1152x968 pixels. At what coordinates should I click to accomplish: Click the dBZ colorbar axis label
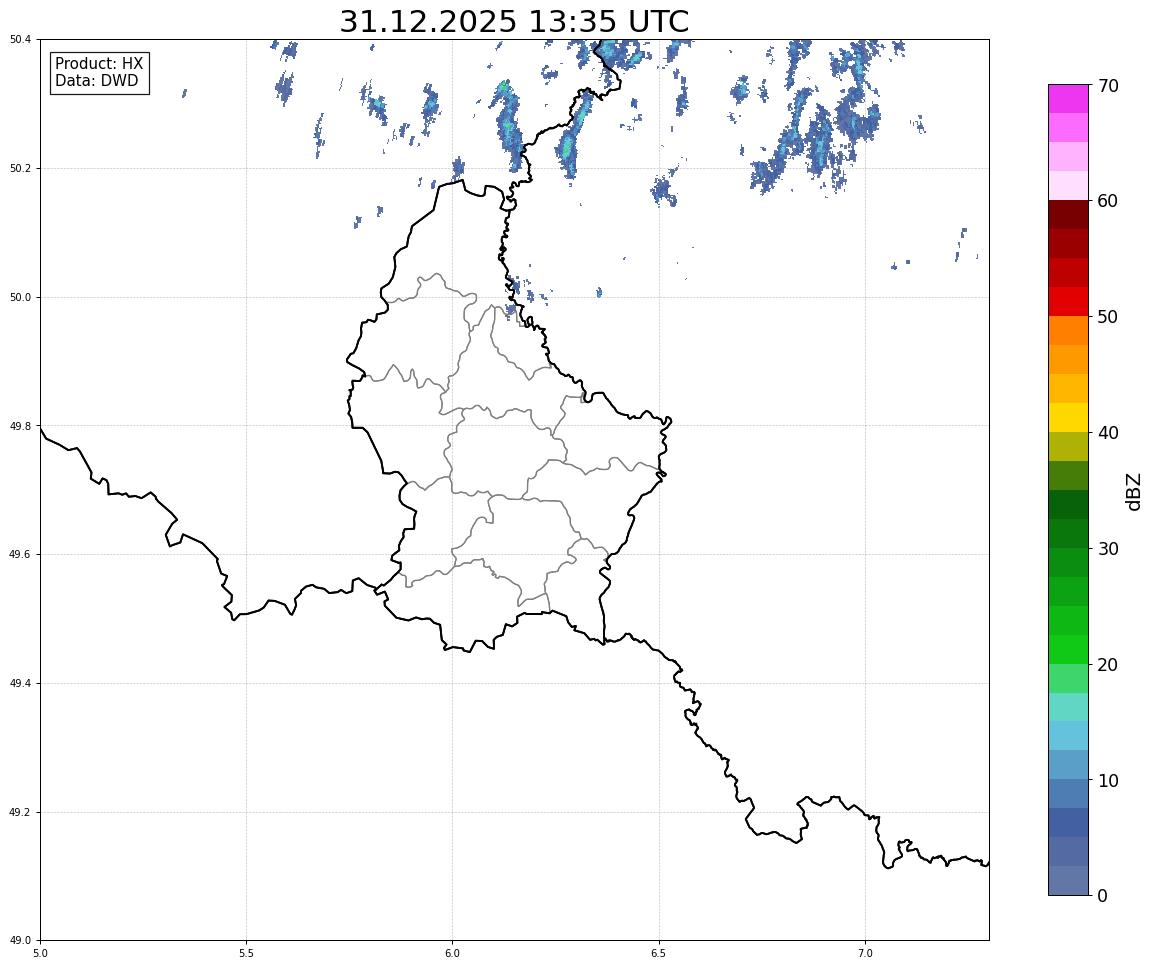[x=1134, y=491]
